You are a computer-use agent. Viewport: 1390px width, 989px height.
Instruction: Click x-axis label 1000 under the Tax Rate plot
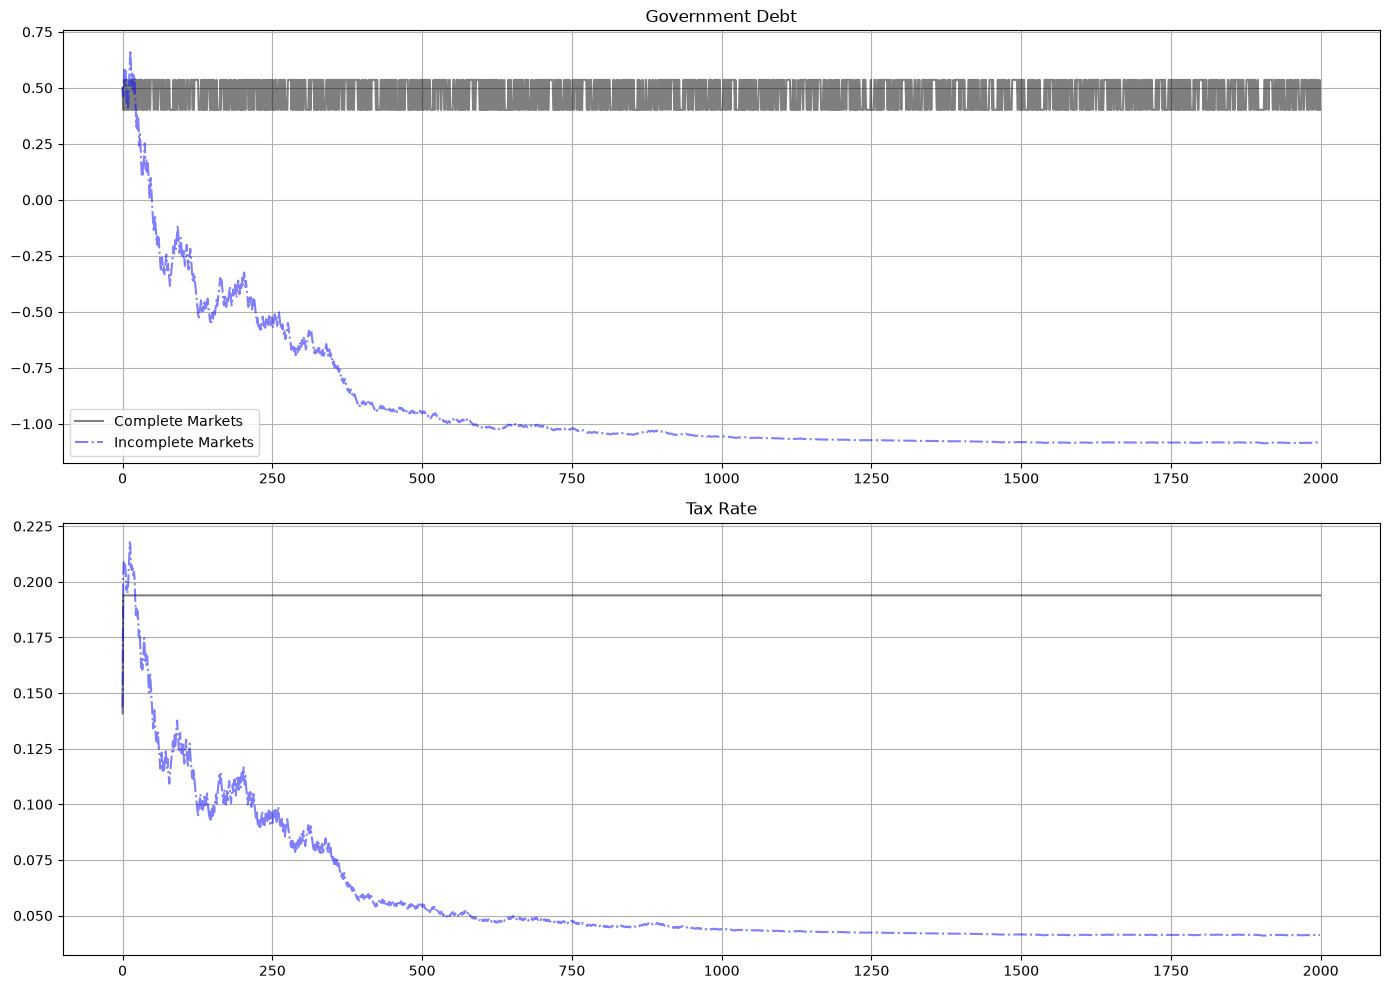(x=721, y=970)
